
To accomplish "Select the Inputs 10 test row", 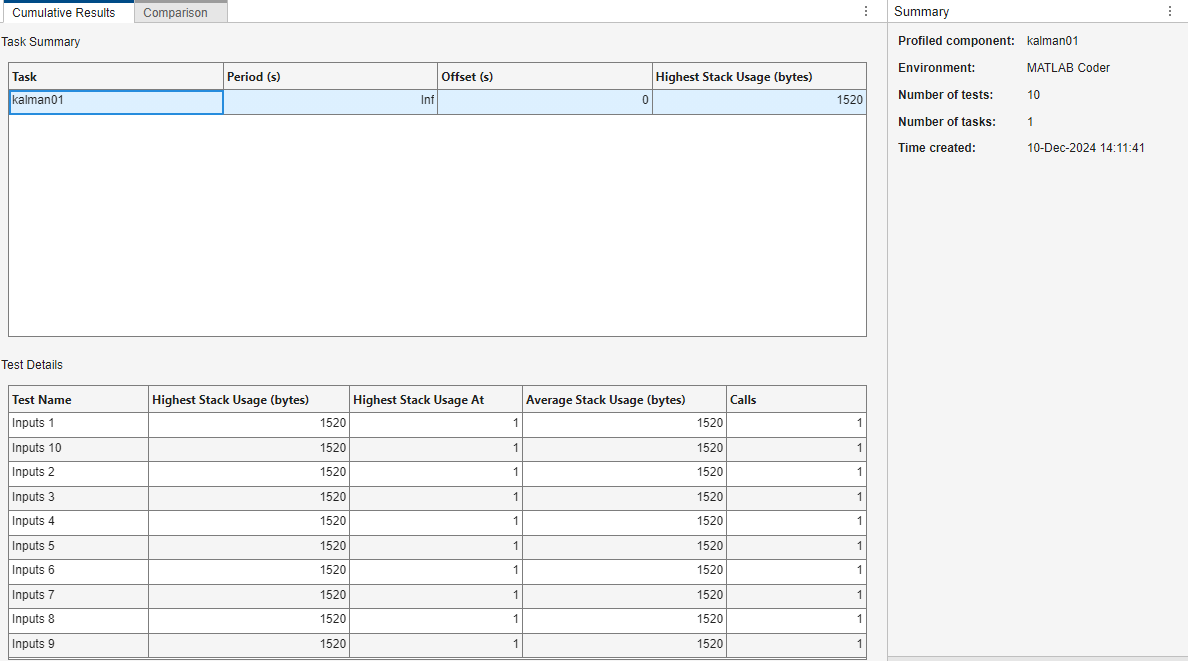I will pos(78,448).
